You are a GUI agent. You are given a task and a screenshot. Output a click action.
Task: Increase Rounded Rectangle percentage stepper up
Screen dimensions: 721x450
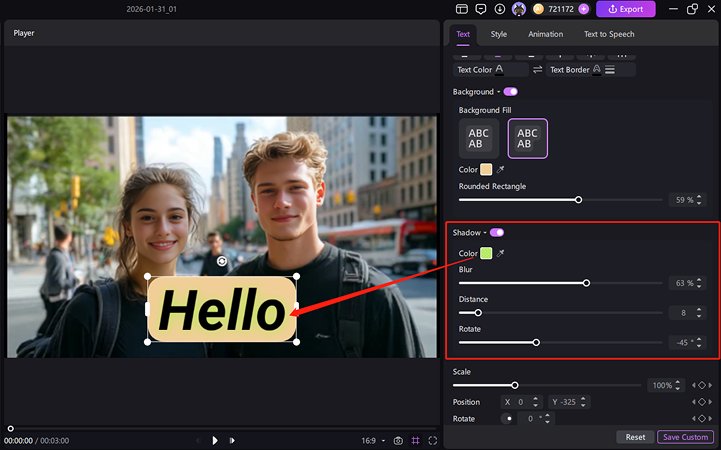[699, 197]
